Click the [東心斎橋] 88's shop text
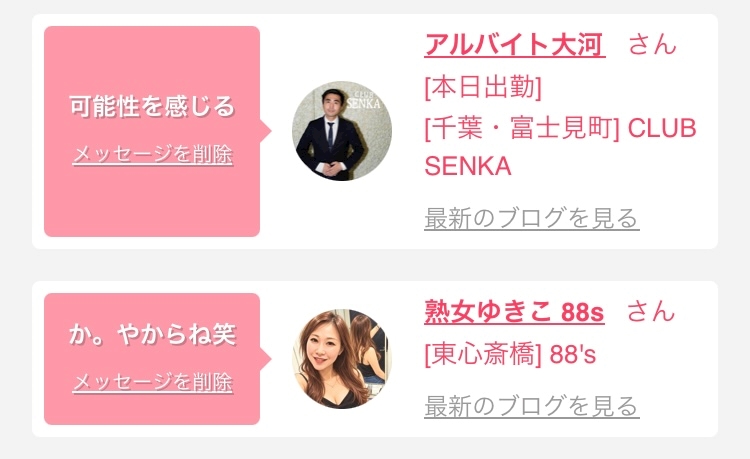This screenshot has width=750, height=459. click(510, 355)
